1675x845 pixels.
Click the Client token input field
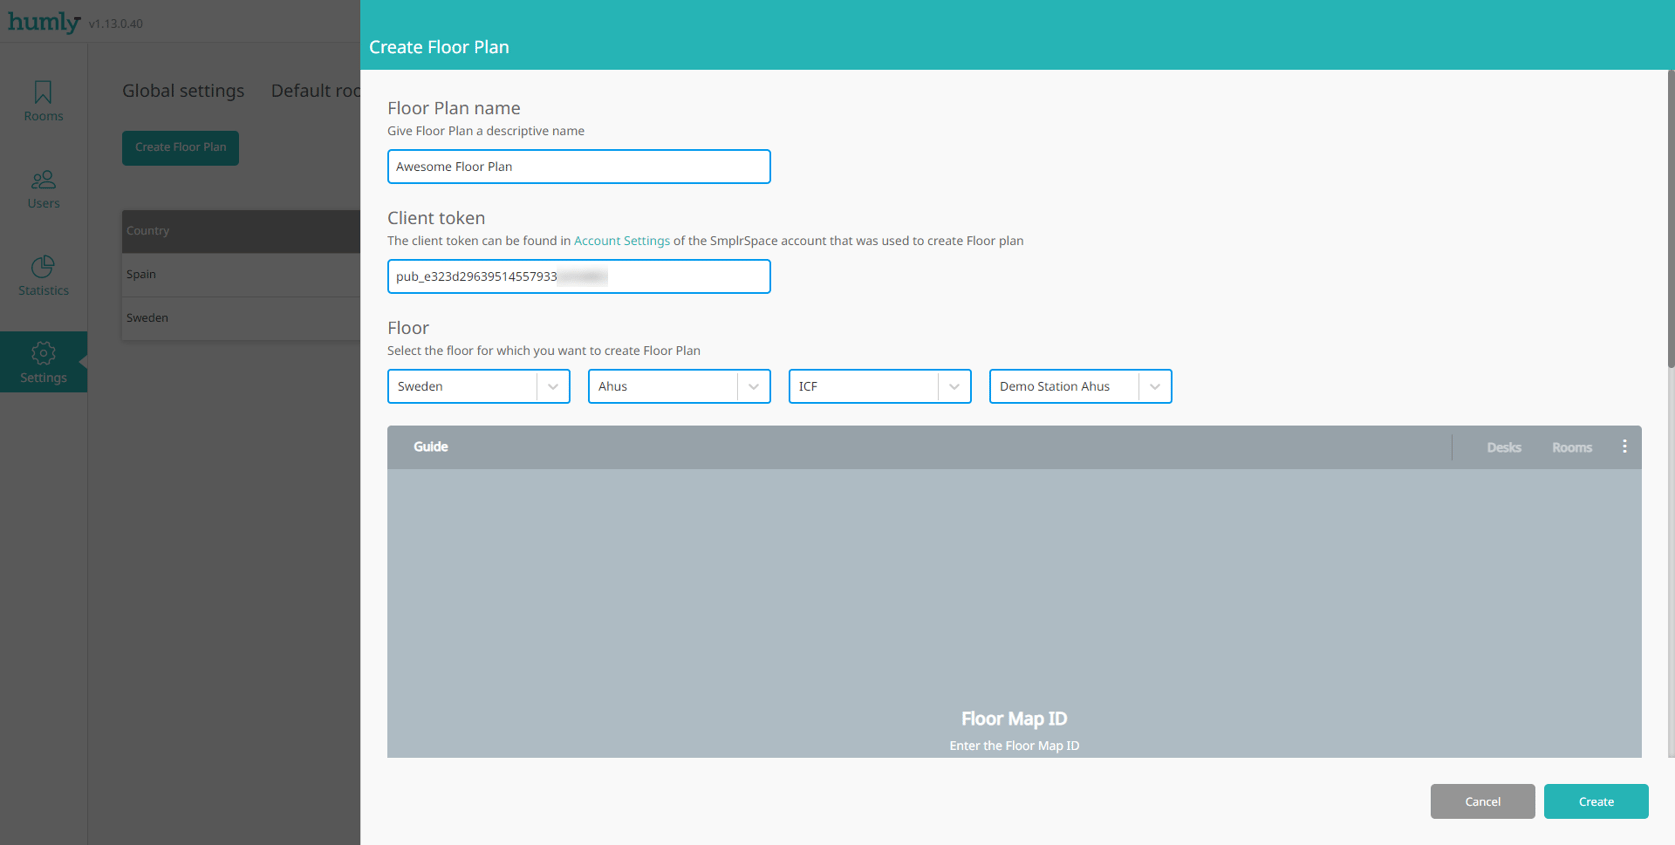click(579, 276)
